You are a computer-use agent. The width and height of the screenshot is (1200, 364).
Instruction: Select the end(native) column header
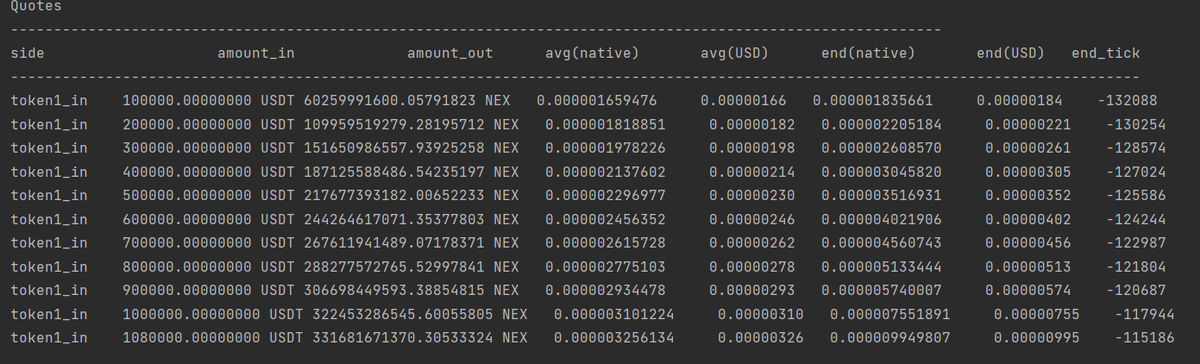pos(868,53)
